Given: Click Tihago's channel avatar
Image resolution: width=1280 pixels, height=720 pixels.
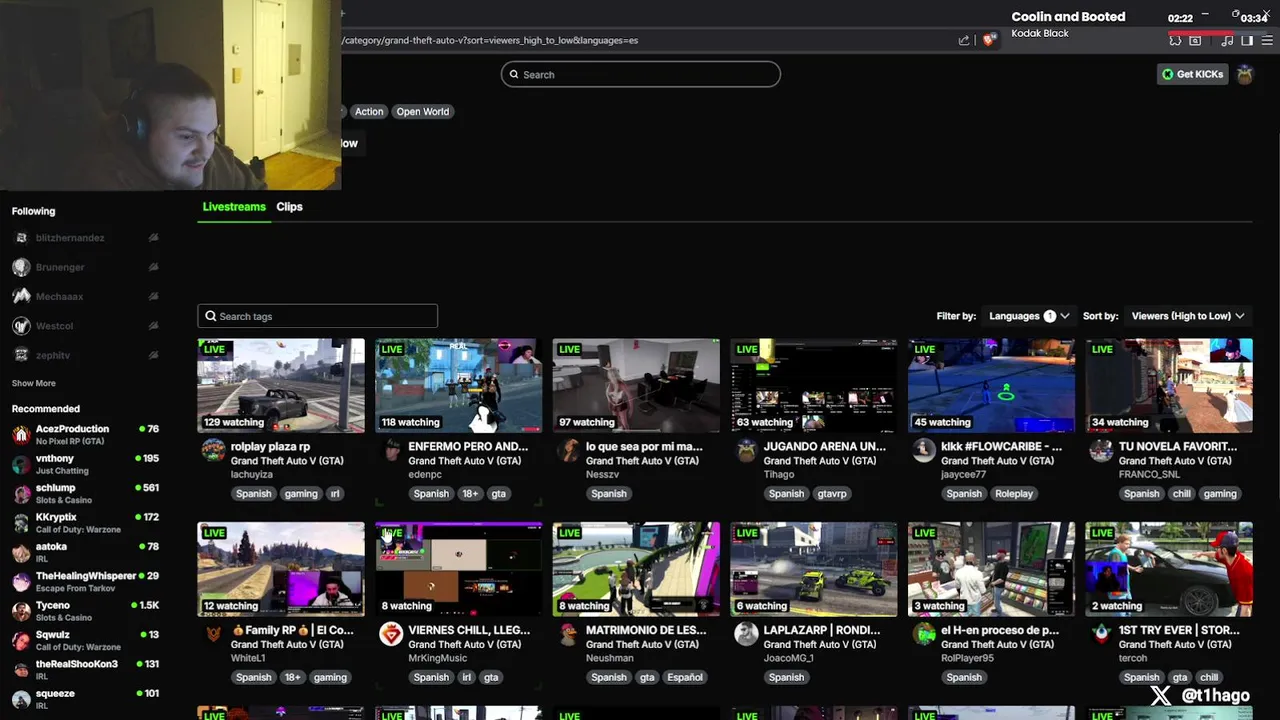Looking at the screenshot, I should coord(746,450).
